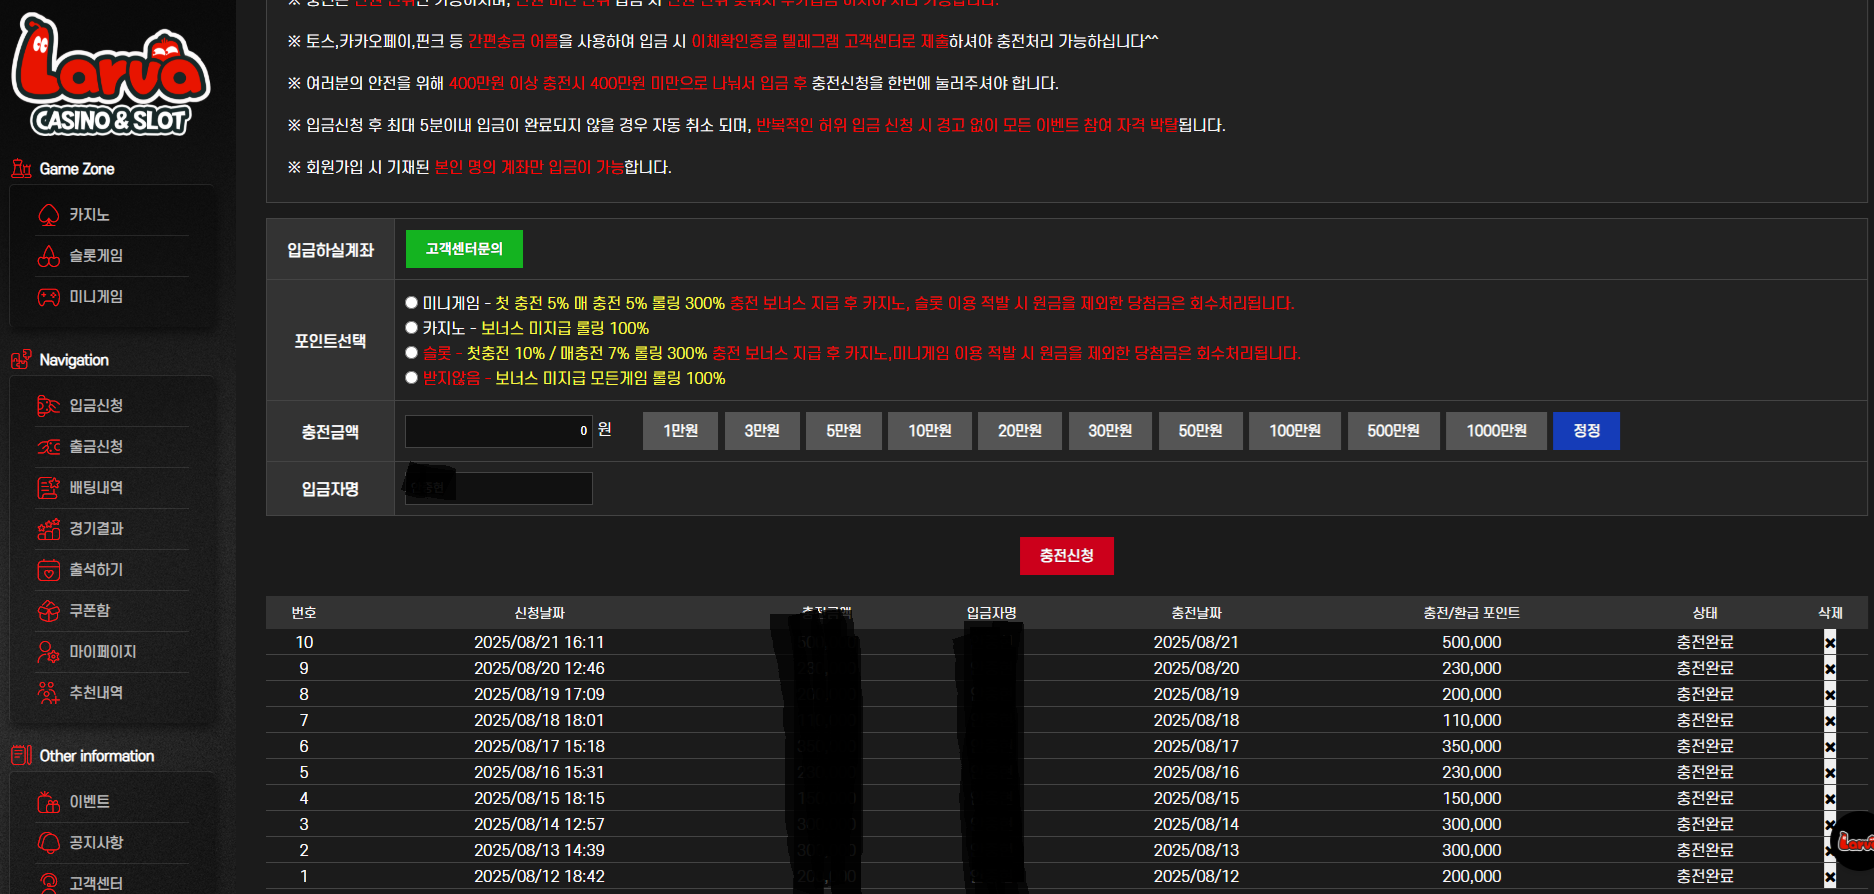Open 경기결과 from the sidebar
Viewport: 1874px width, 894px height.
[x=96, y=529]
